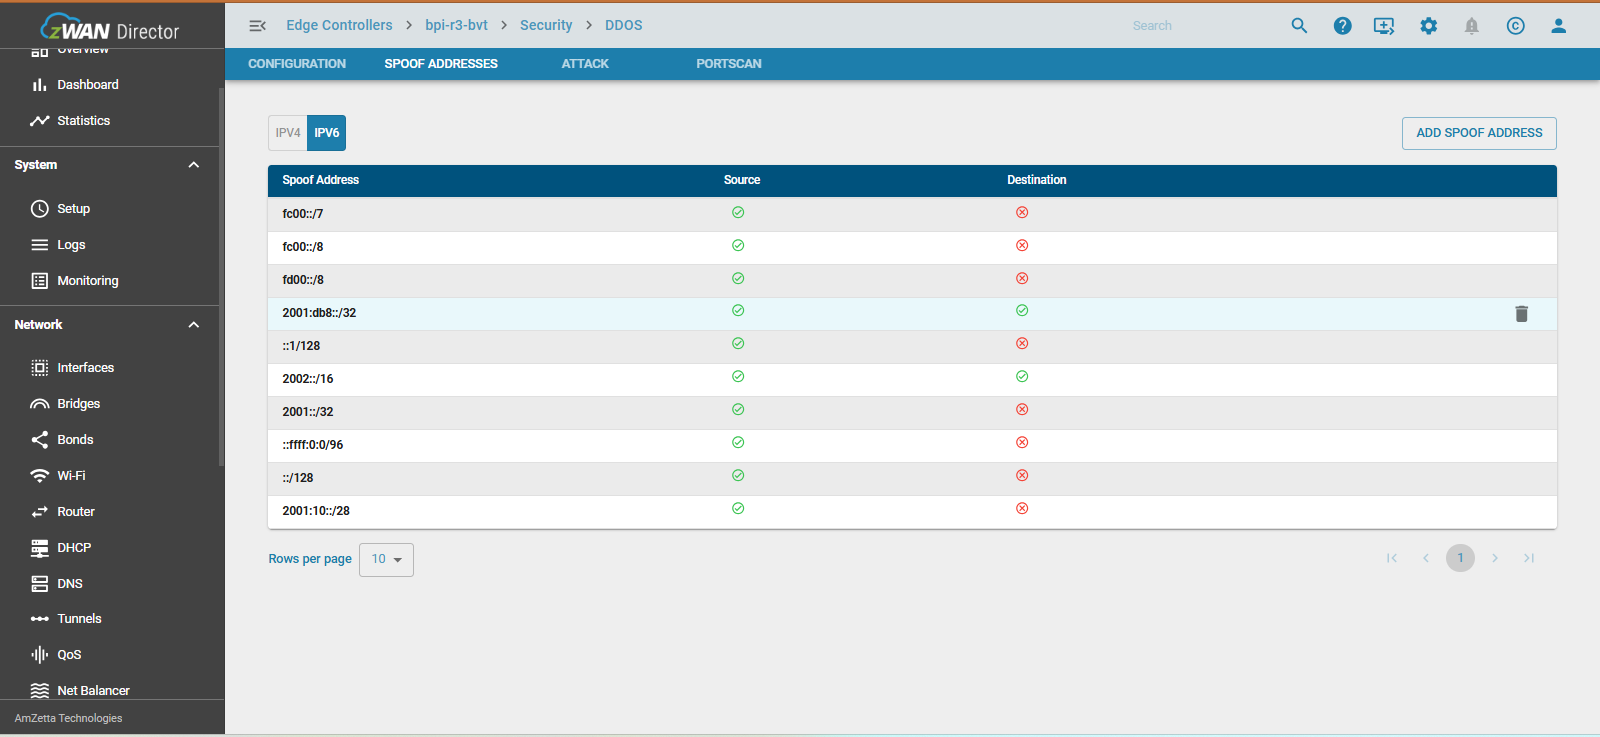Viewport: 1600px width, 737px height.
Task: Collapse the sidebar with the menu icon
Action: click(x=257, y=26)
